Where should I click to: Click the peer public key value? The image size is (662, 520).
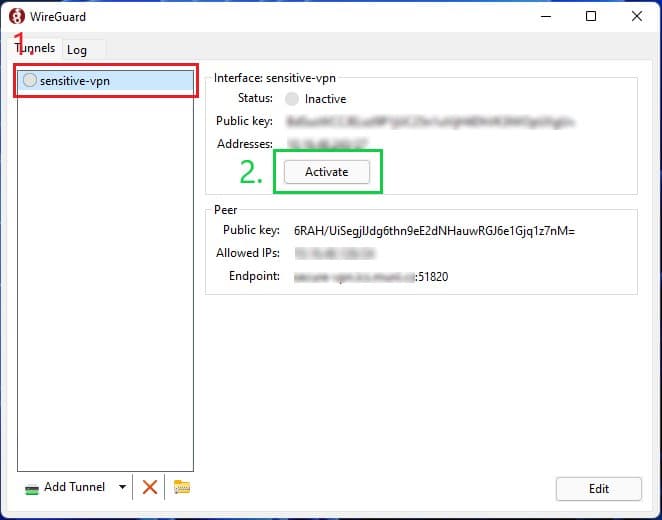click(x=434, y=230)
